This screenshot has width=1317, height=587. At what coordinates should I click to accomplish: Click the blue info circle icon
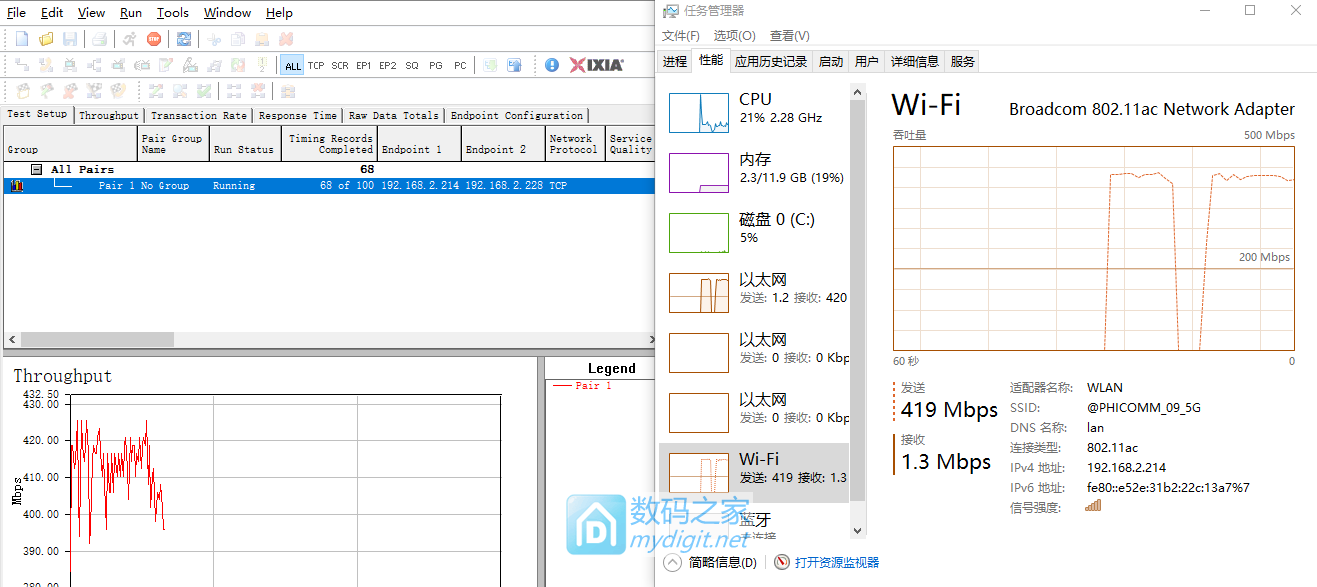552,65
